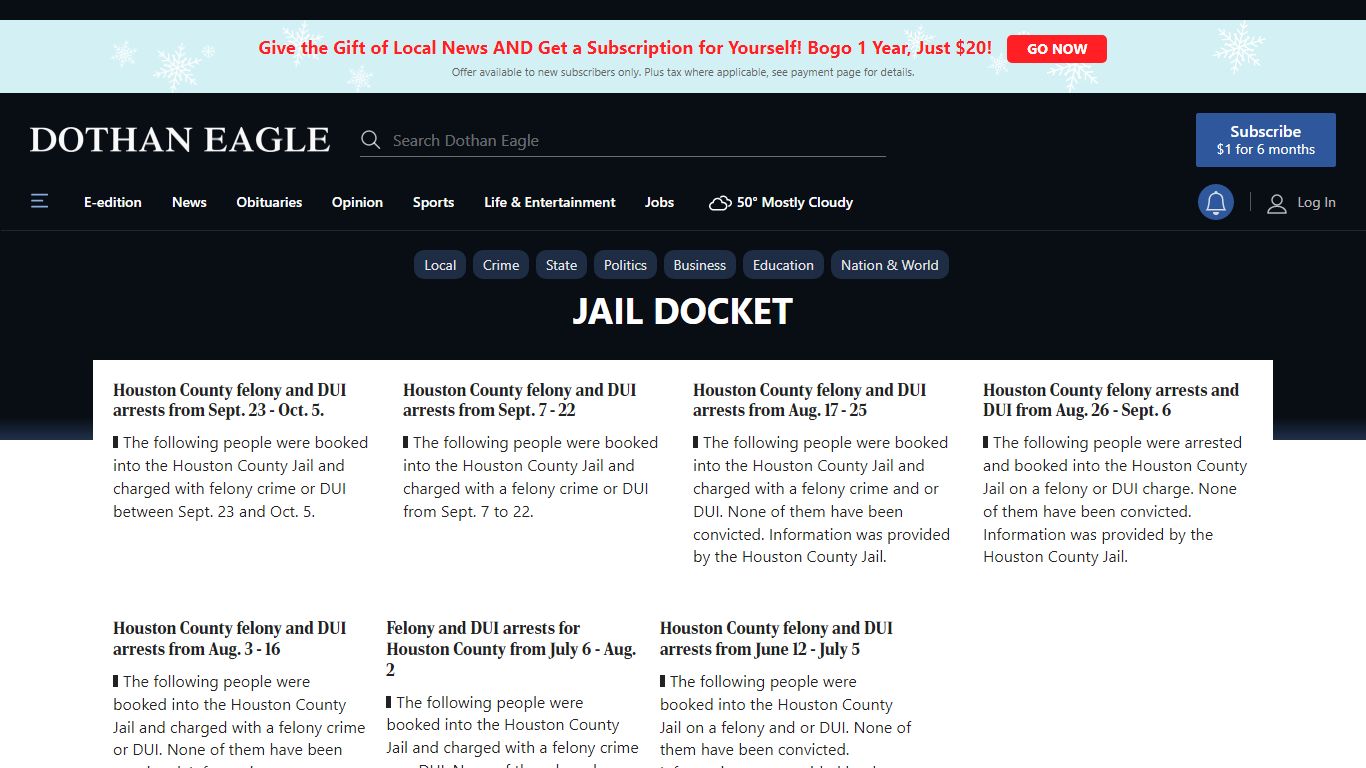Open the Sports menu item

[x=433, y=202]
